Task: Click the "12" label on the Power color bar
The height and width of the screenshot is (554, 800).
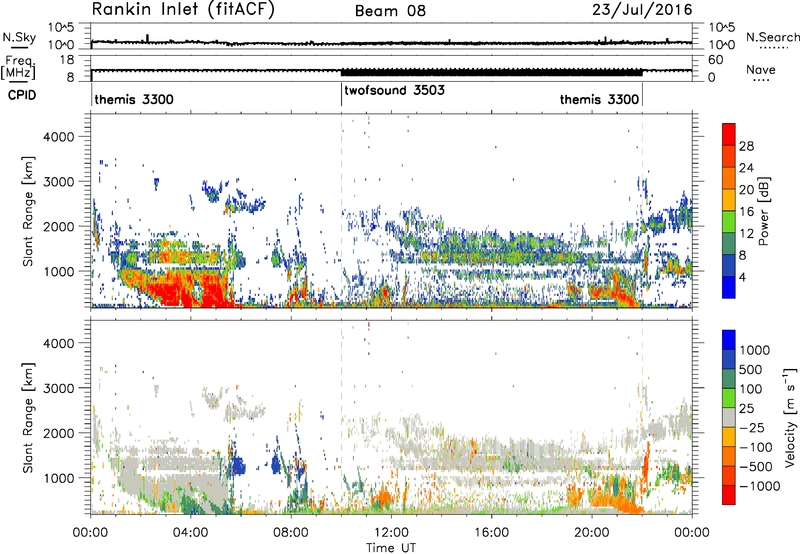Action: [x=746, y=233]
